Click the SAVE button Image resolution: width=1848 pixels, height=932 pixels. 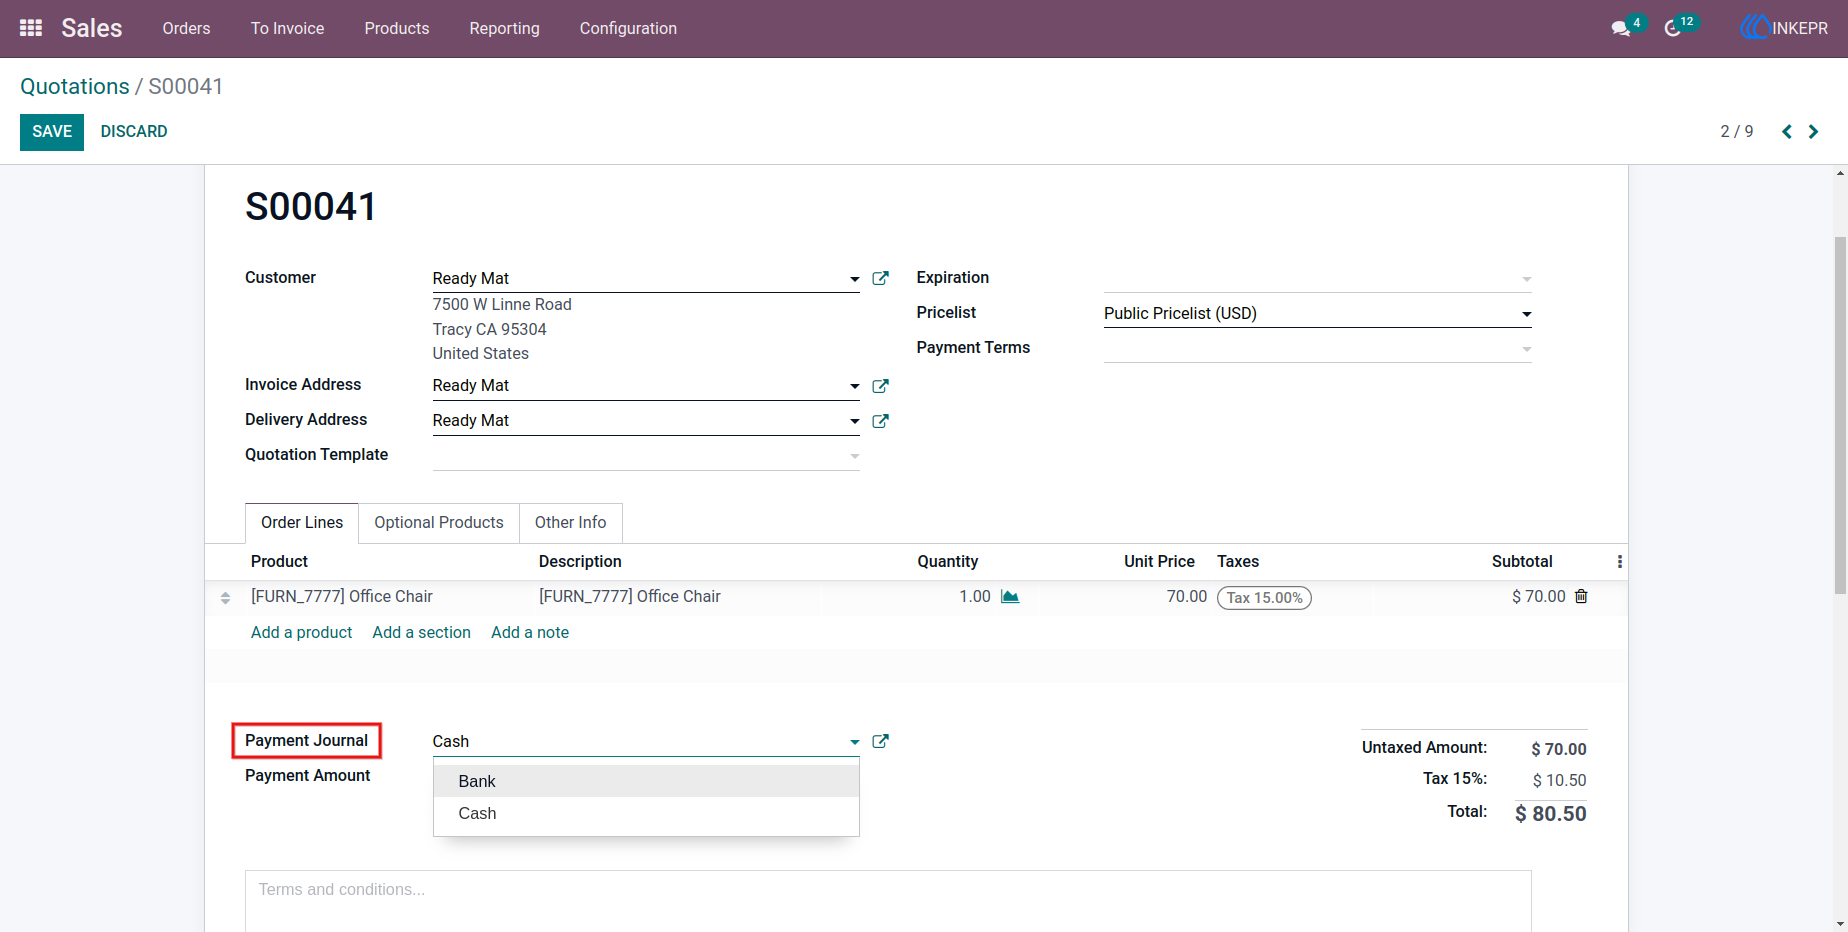pyautogui.click(x=52, y=132)
